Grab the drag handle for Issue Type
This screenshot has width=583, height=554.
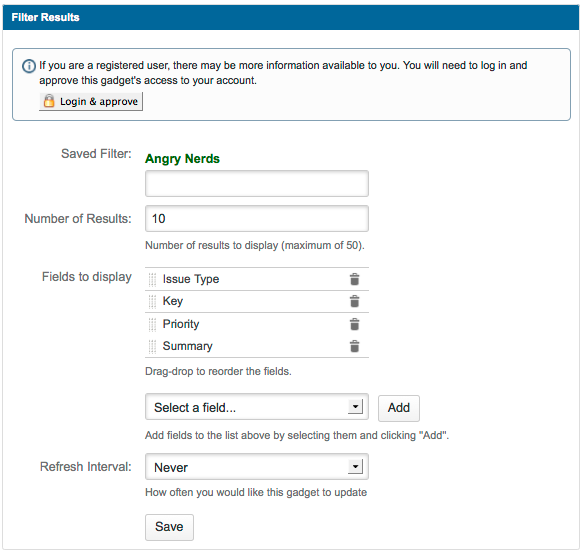click(x=152, y=280)
